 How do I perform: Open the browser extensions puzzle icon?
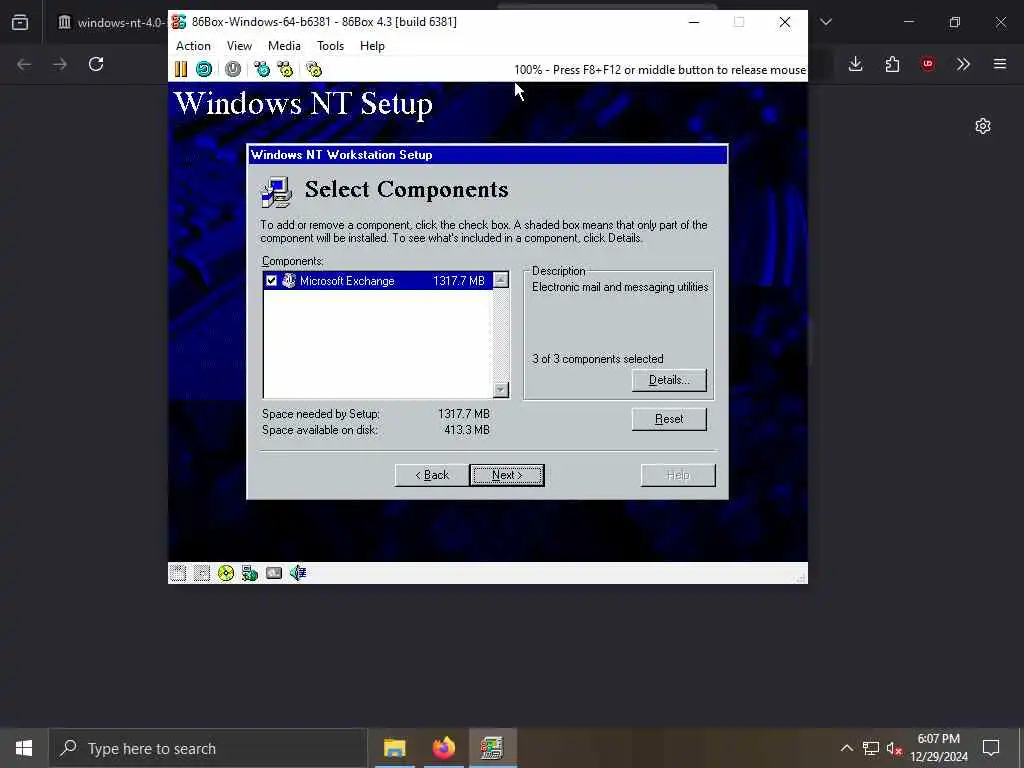click(x=892, y=64)
